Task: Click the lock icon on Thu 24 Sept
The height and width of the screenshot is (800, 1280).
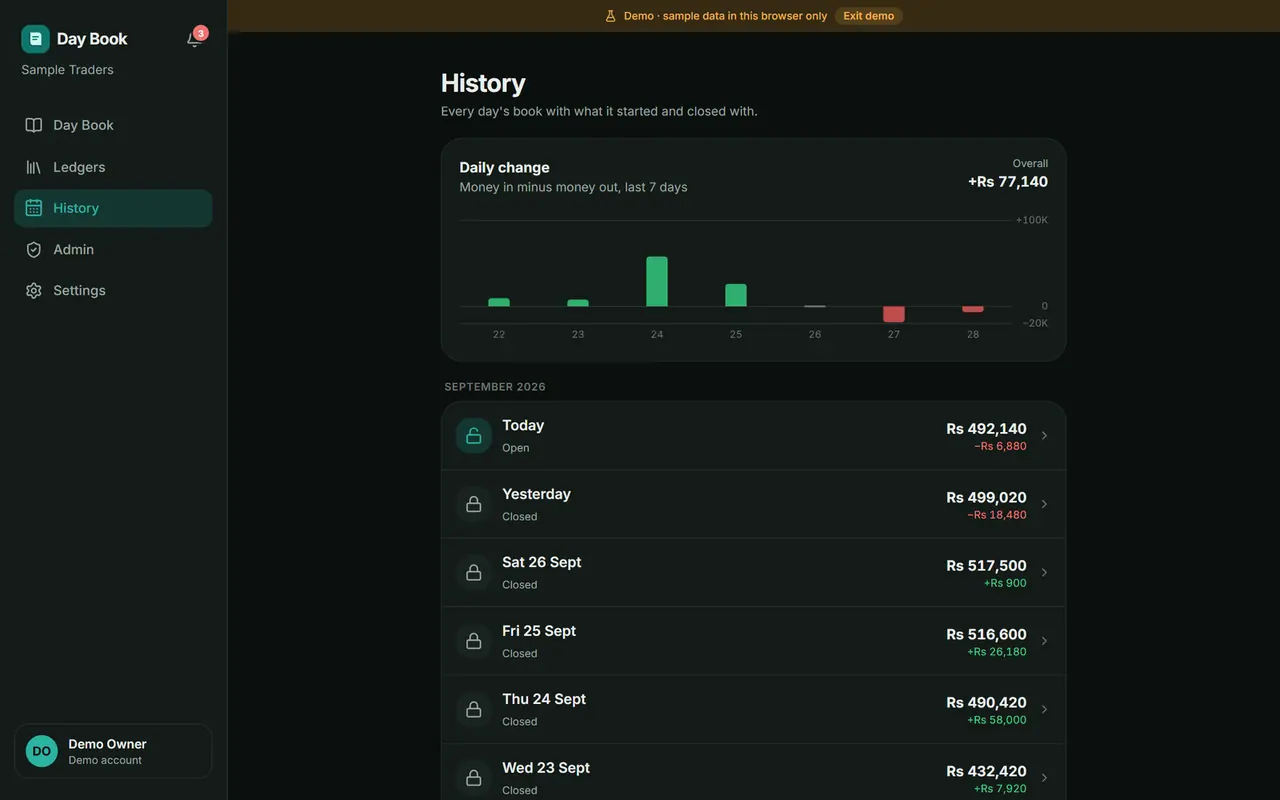Action: coord(474,710)
